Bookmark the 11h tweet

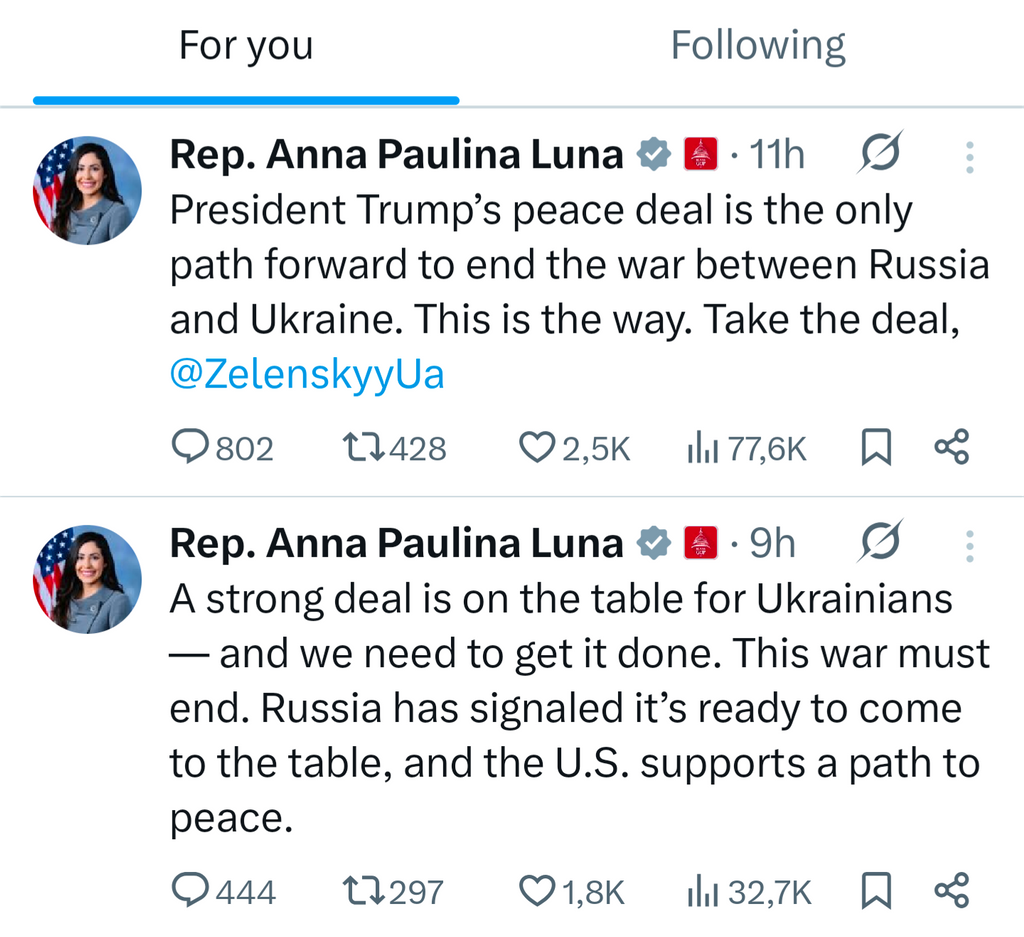(x=876, y=448)
